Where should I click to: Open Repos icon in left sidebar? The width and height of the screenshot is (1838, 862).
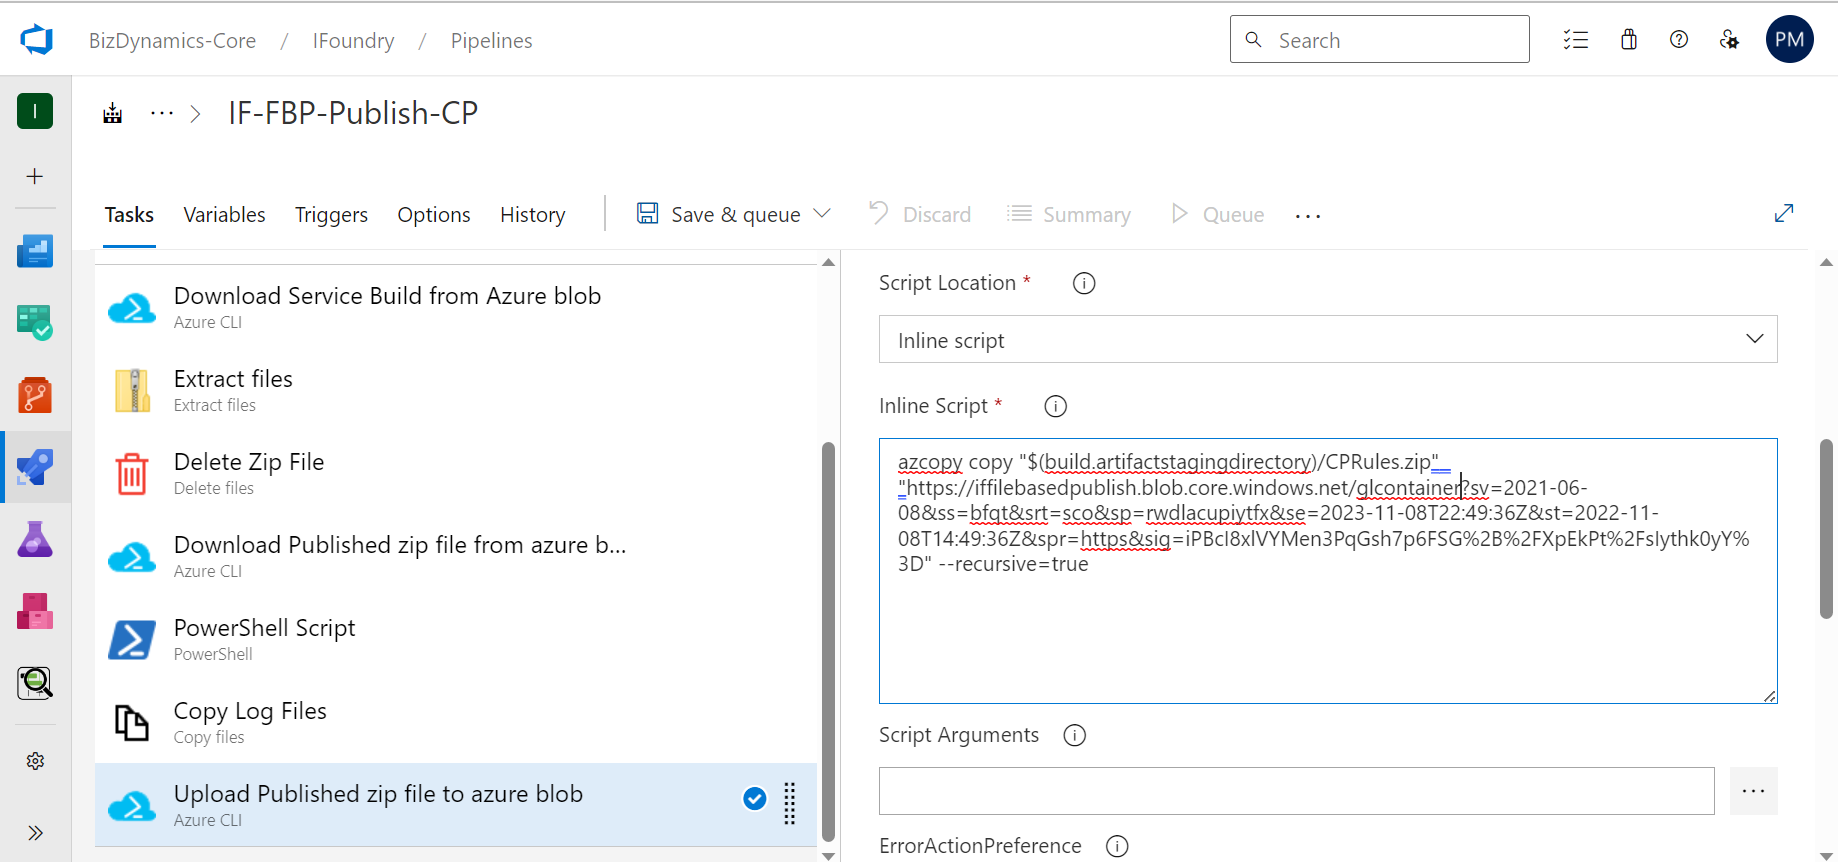tap(35, 395)
